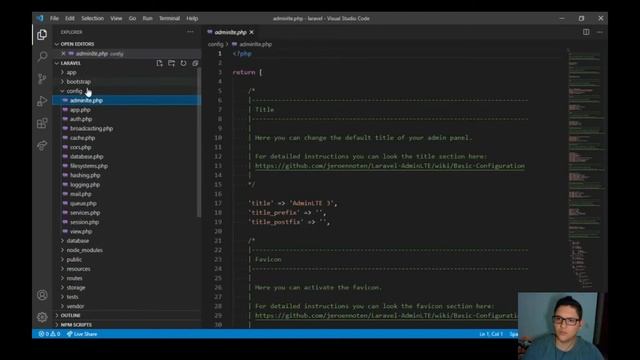
Task: Expand the tests folder
Action: pos(72,297)
